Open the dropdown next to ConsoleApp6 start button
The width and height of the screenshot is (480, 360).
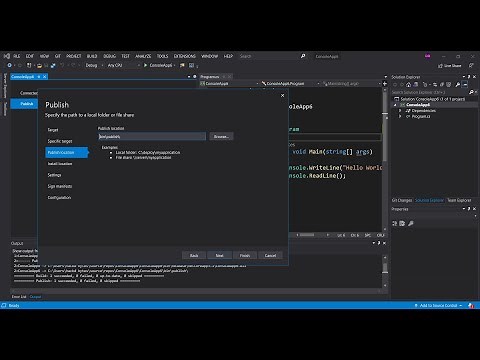[x=174, y=65]
